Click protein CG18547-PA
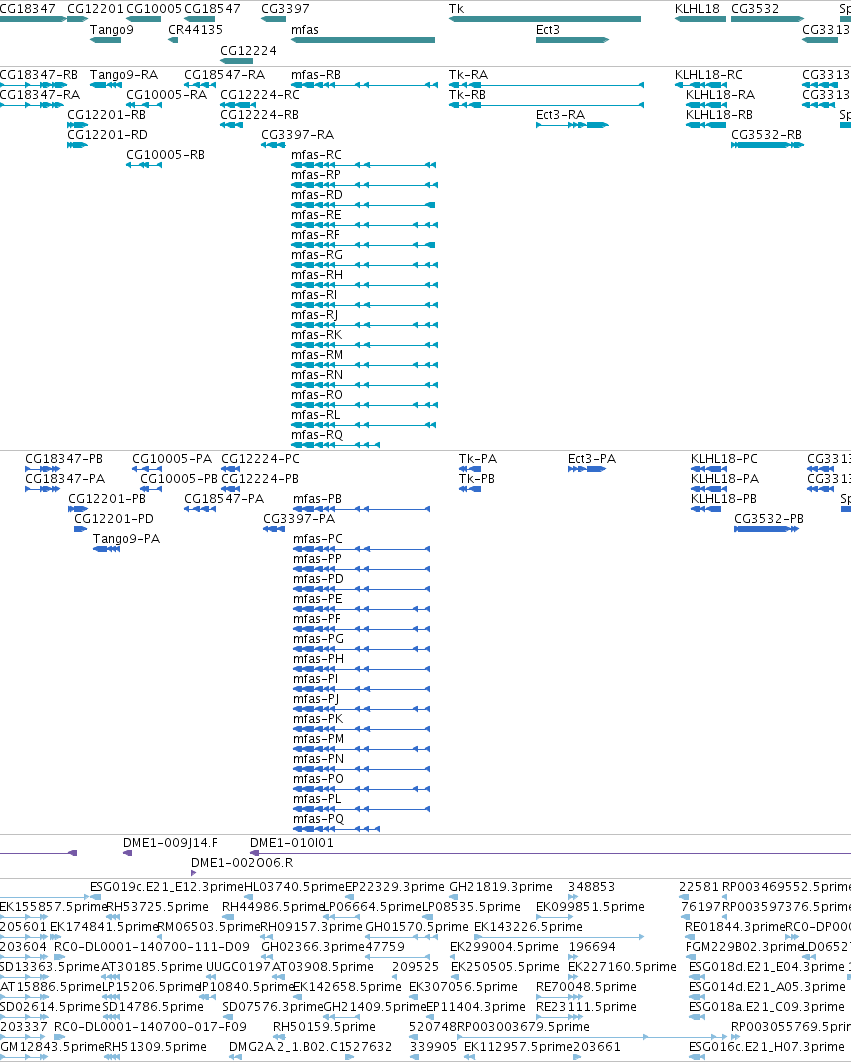The image size is (851, 1062). (224, 498)
